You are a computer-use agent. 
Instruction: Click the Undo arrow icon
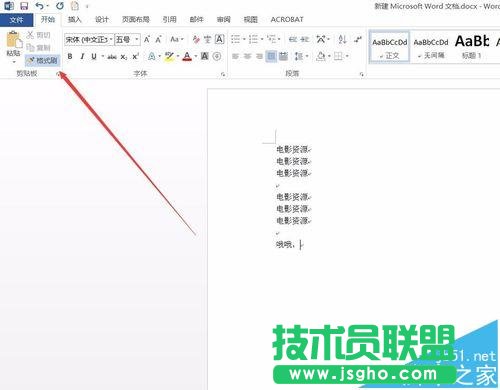[39, 6]
